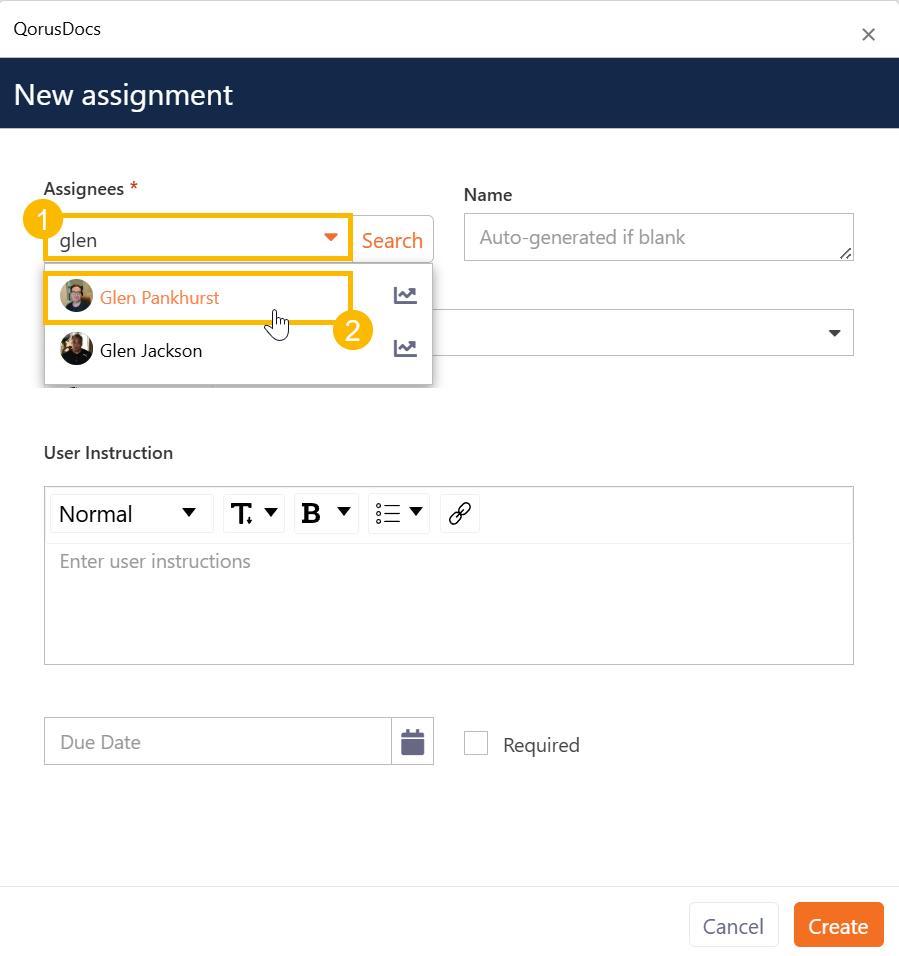Click the Name text field
Image resolution: width=899 pixels, height=956 pixels.
pos(657,238)
